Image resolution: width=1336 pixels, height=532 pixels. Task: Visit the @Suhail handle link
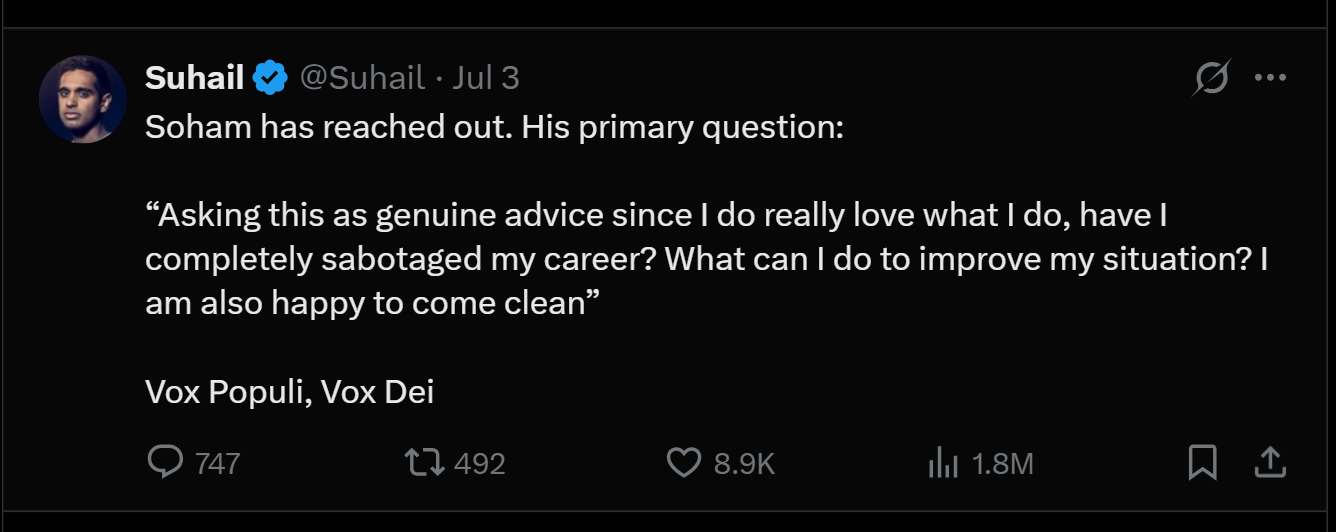[362, 78]
